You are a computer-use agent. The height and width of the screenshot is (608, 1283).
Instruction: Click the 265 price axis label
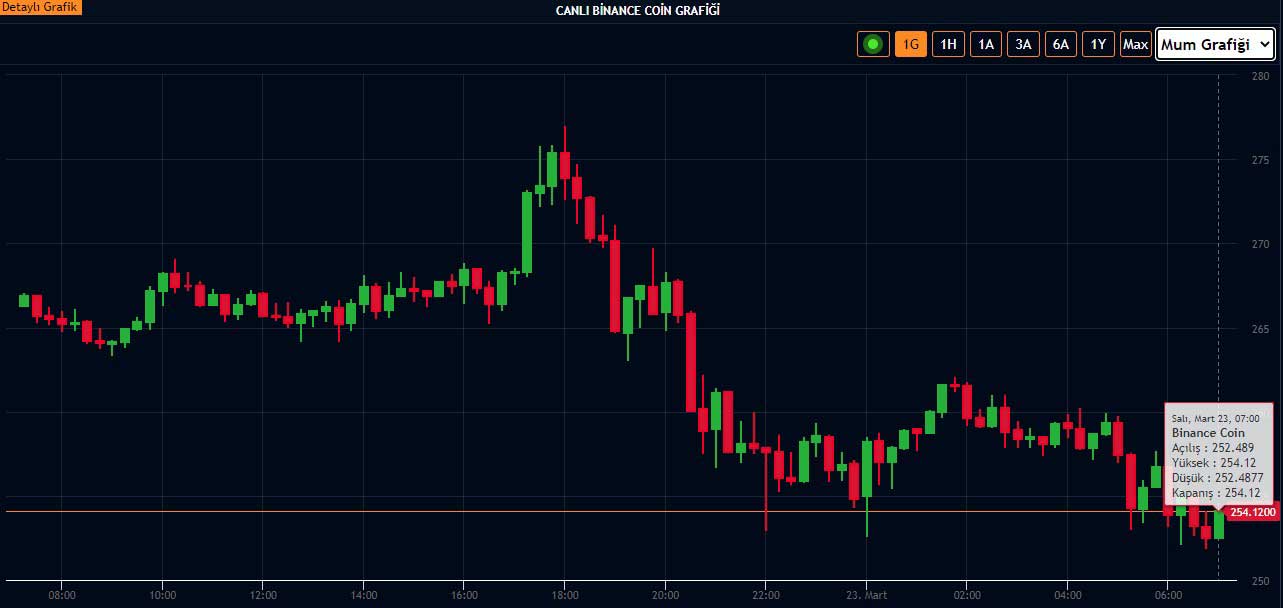[1259, 329]
